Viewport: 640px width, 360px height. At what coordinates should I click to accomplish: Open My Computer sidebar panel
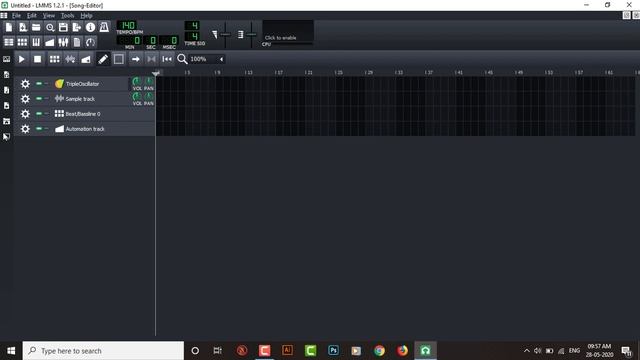[7, 137]
